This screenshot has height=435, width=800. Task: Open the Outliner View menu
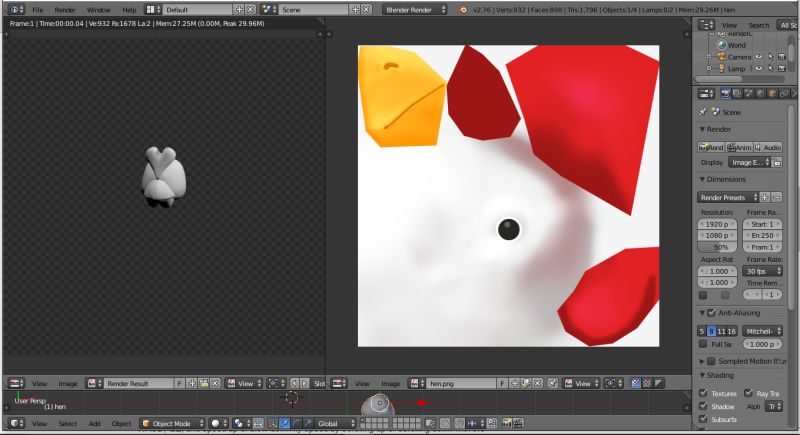729,25
